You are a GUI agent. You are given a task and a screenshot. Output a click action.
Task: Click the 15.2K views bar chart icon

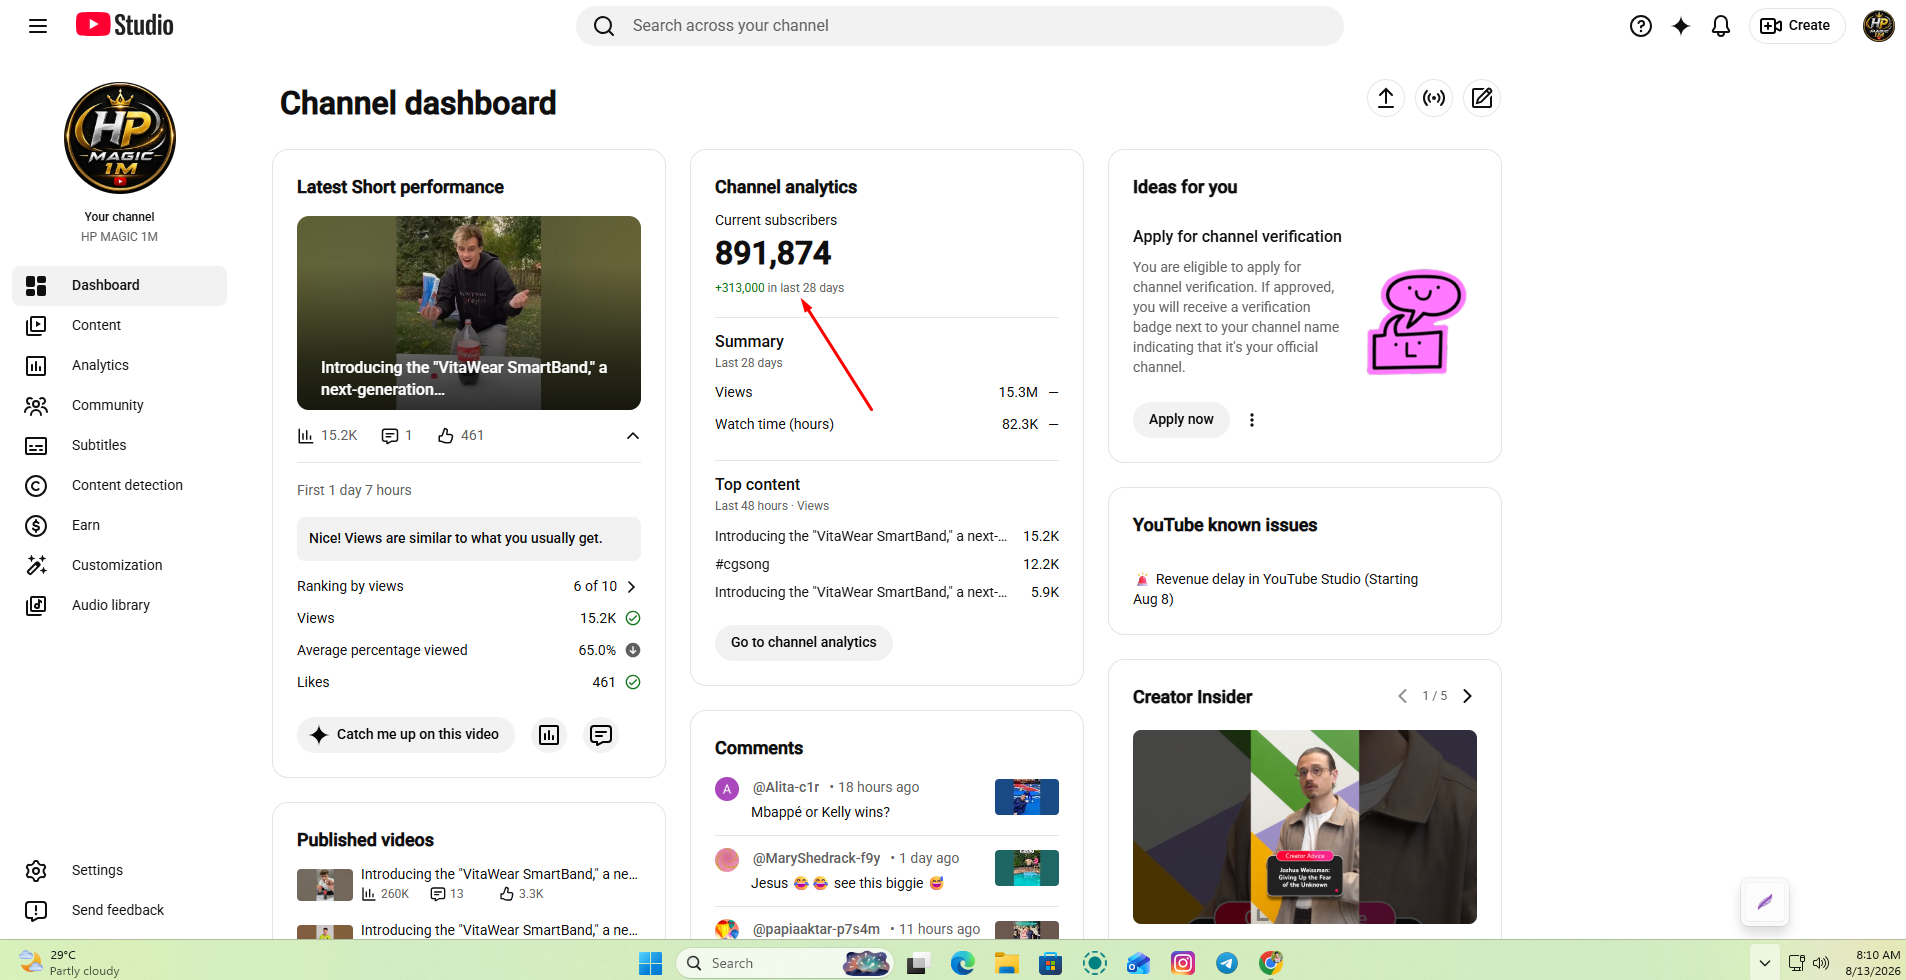pyautogui.click(x=305, y=436)
